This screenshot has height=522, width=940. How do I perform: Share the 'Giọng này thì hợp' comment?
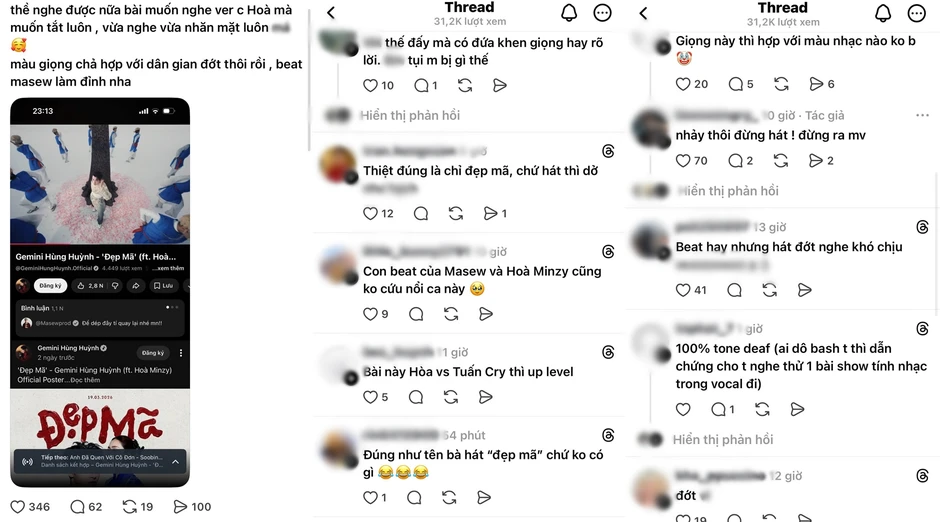click(816, 84)
